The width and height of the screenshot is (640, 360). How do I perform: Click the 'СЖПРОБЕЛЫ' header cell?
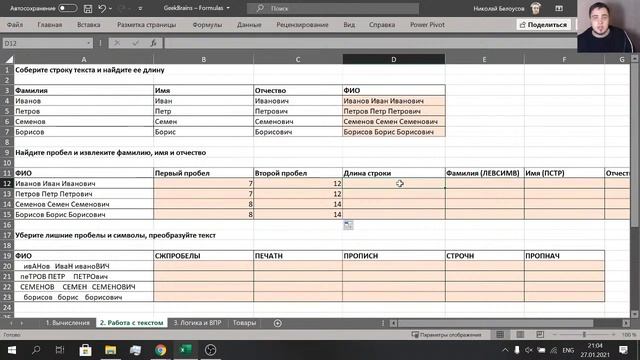click(x=203, y=256)
